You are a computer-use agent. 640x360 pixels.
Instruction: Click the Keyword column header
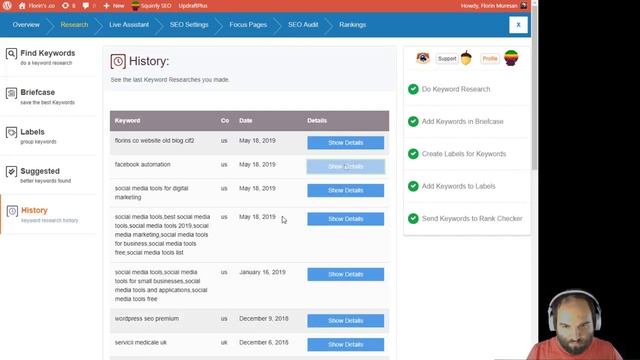pyautogui.click(x=127, y=121)
